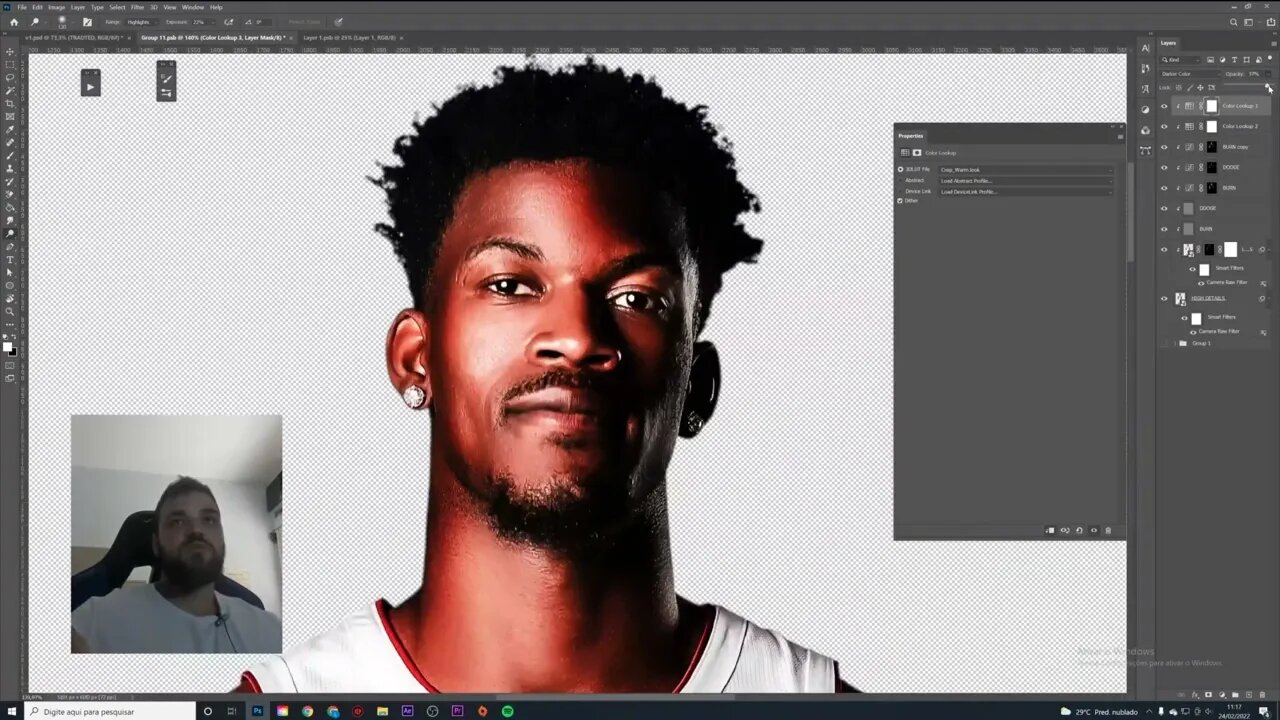
Task: Click the play button in floating Actions panel
Action: pos(90,87)
